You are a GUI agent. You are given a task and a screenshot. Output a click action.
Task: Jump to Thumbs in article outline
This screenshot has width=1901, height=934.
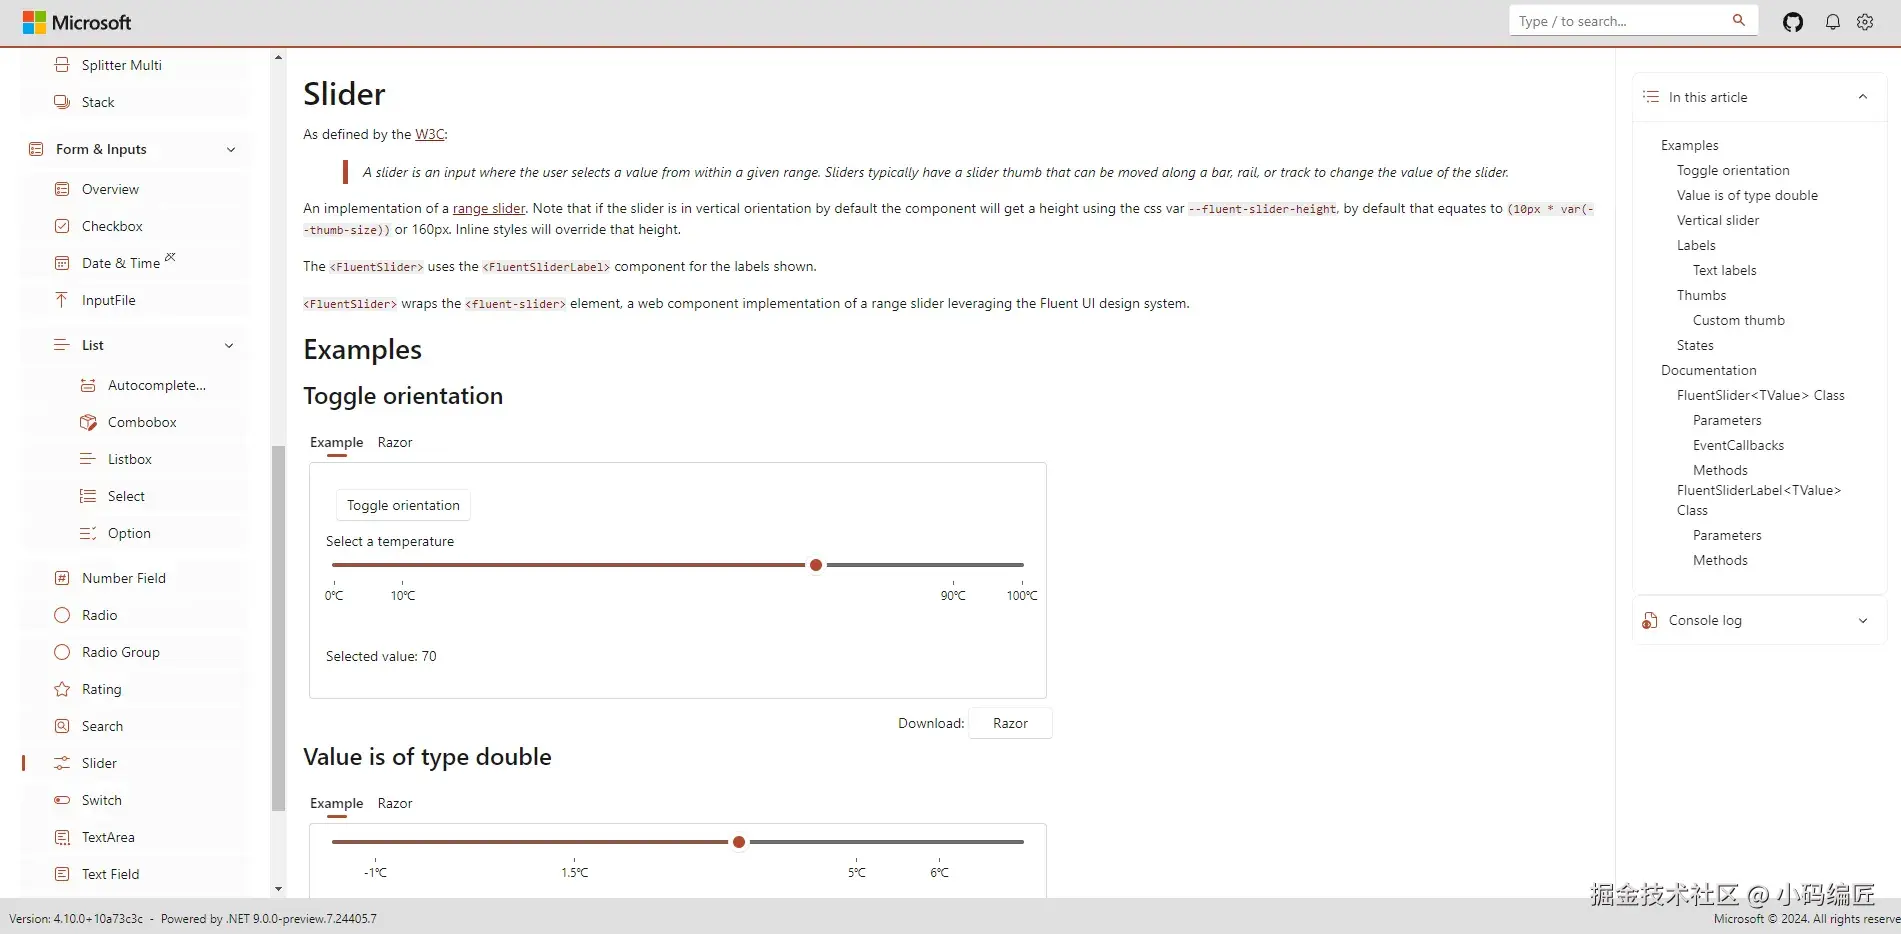pos(1701,295)
